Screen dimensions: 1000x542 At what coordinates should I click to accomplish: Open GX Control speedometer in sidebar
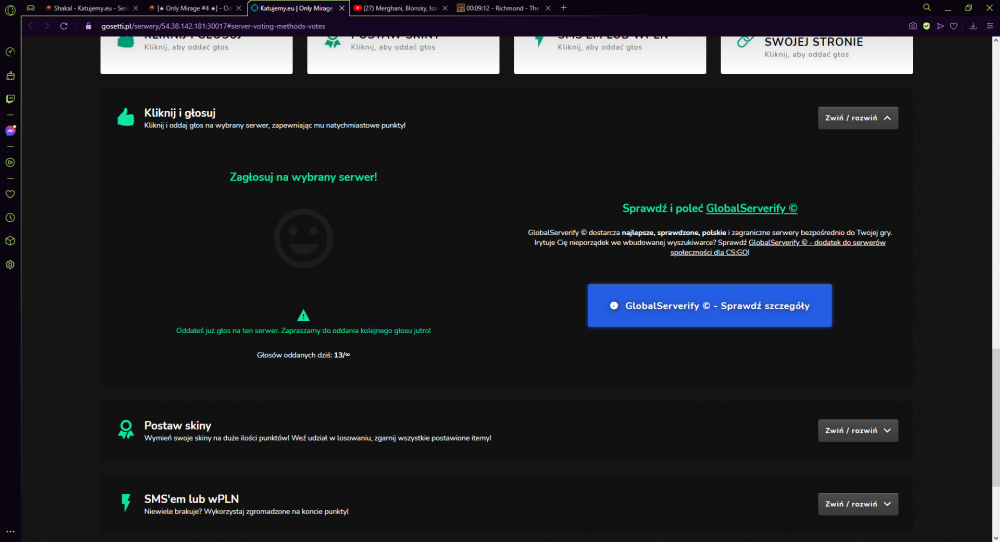(x=10, y=52)
